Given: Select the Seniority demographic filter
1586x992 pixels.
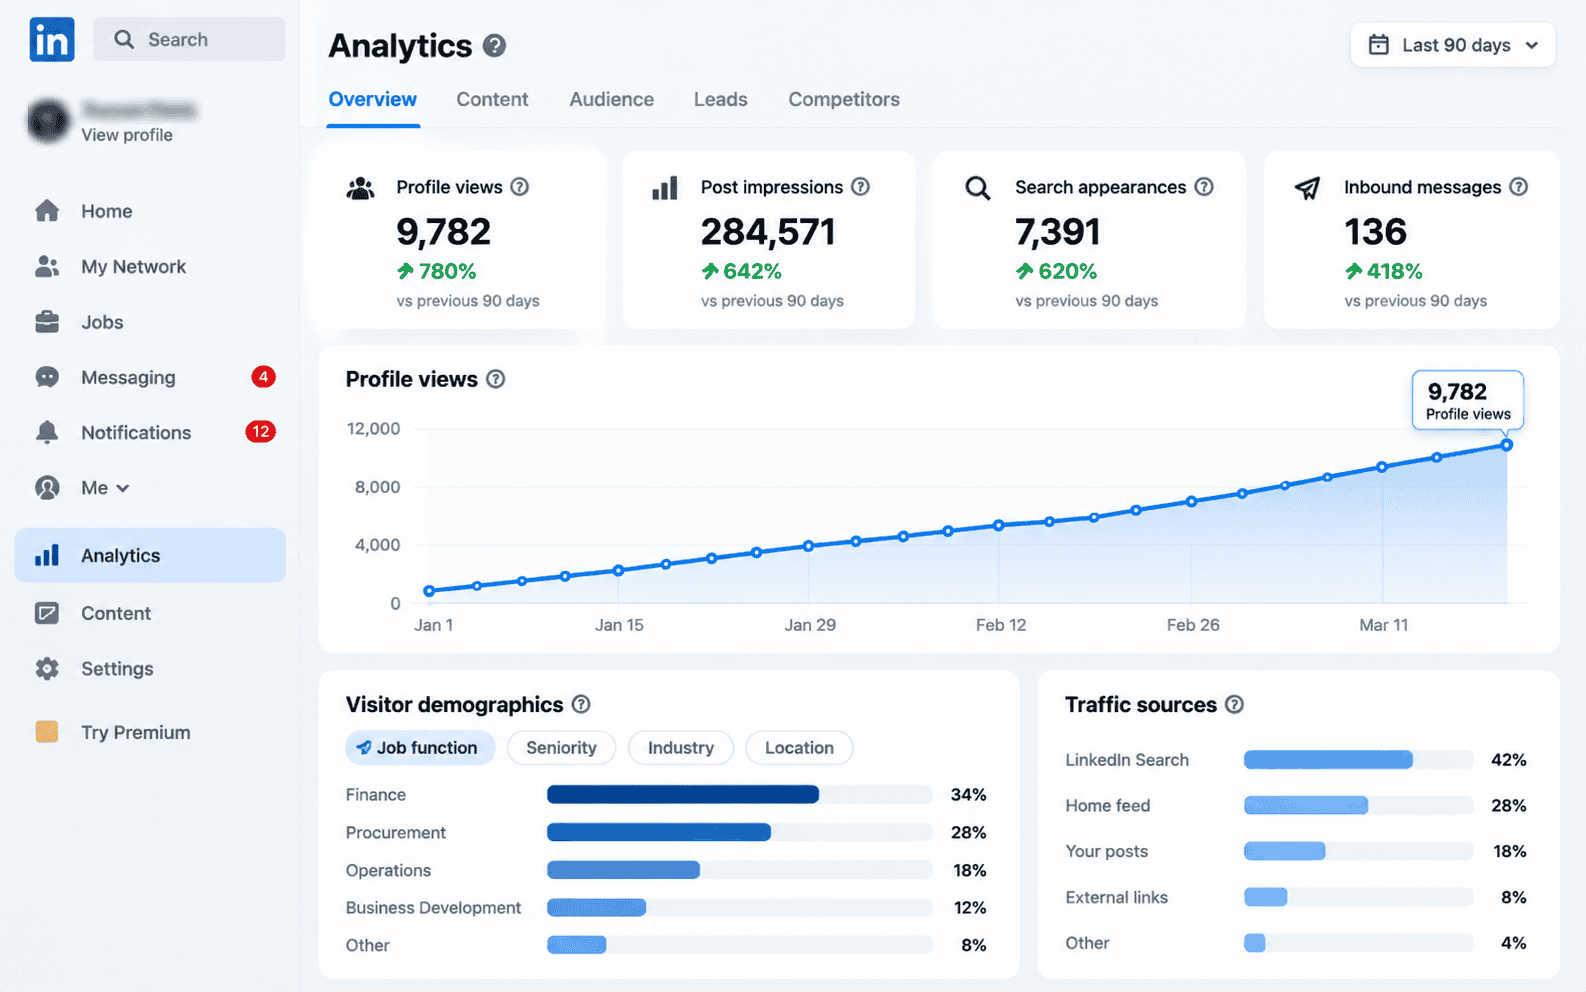Looking at the screenshot, I should tap(561, 747).
